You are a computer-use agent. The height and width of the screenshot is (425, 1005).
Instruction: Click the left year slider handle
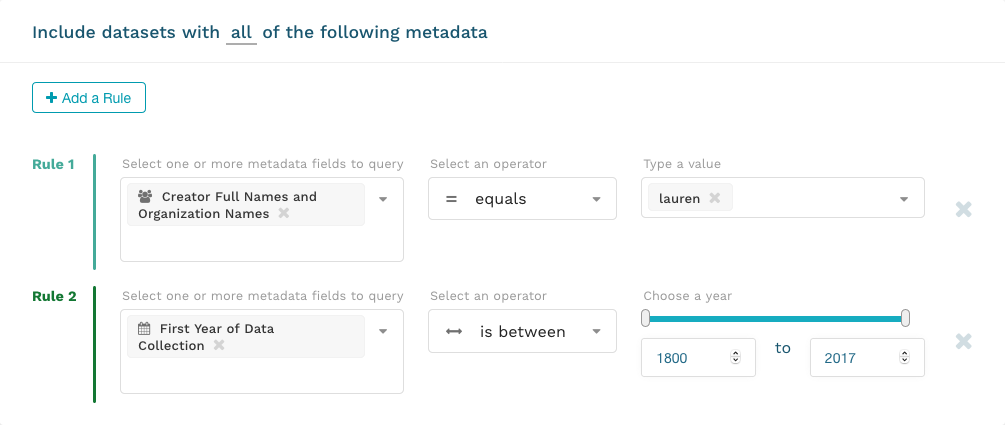click(x=646, y=318)
